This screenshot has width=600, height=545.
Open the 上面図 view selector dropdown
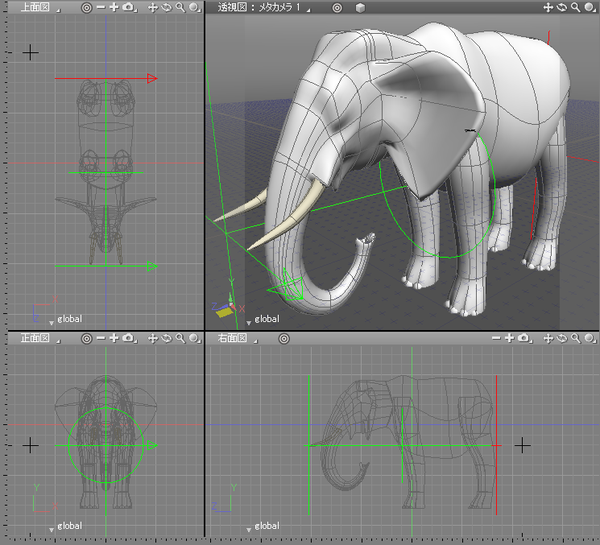click(40, 7)
